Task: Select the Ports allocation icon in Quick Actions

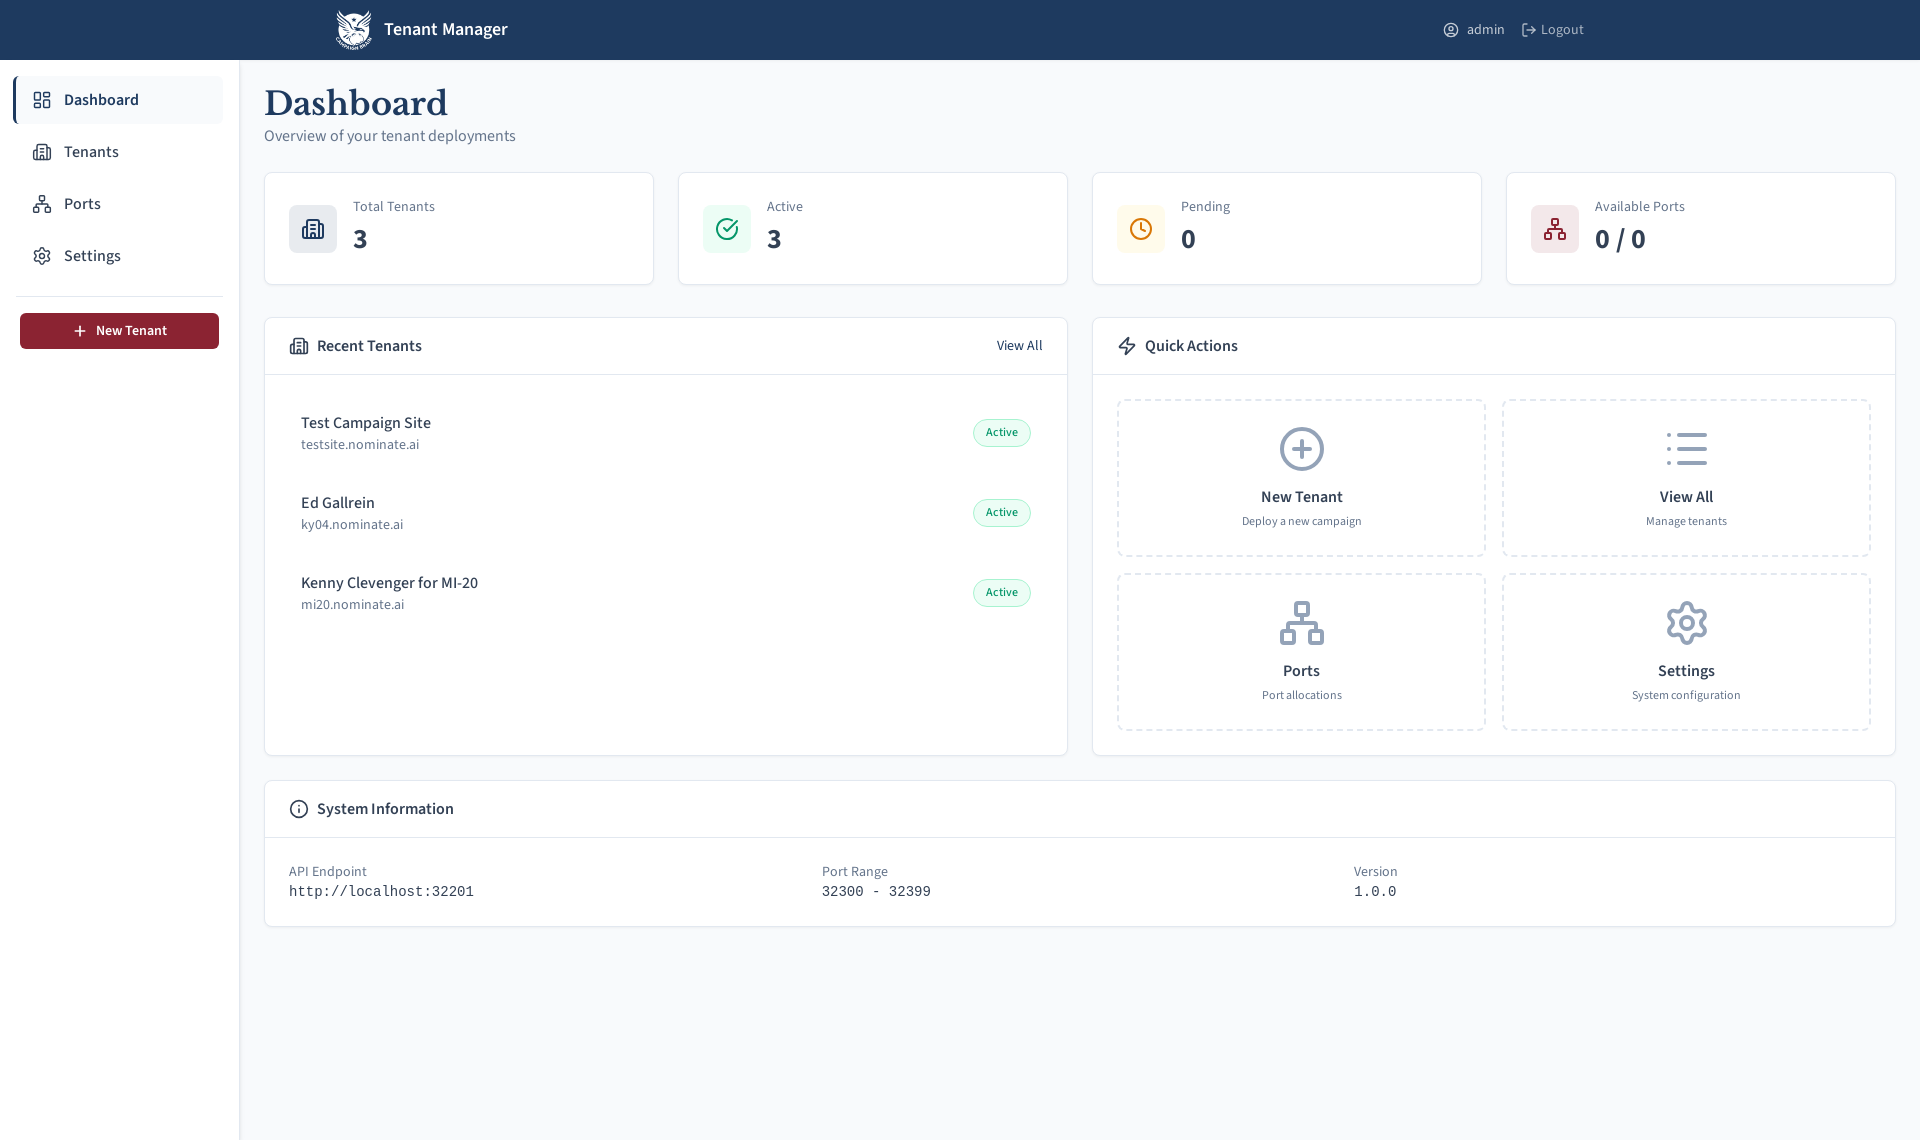Action: pos(1301,622)
